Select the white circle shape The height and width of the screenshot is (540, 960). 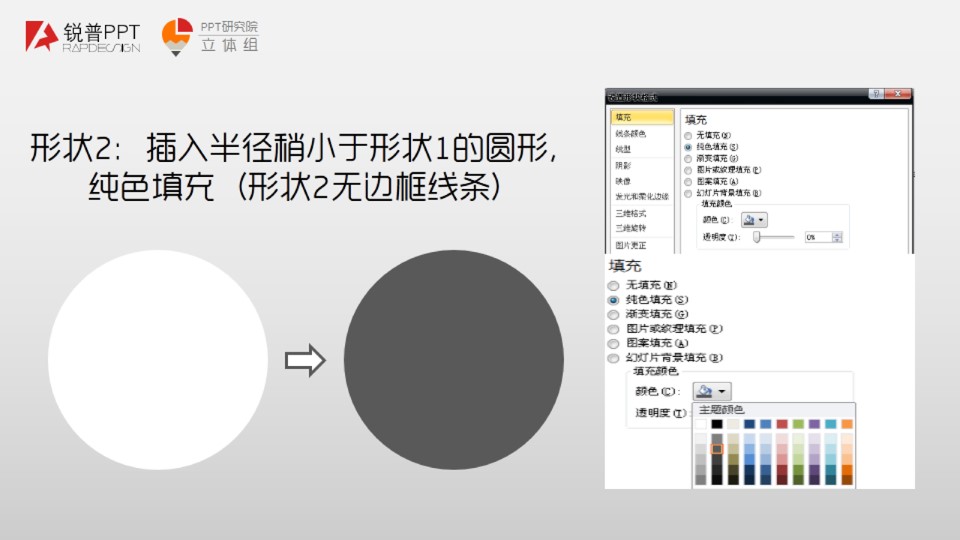[x=158, y=360]
